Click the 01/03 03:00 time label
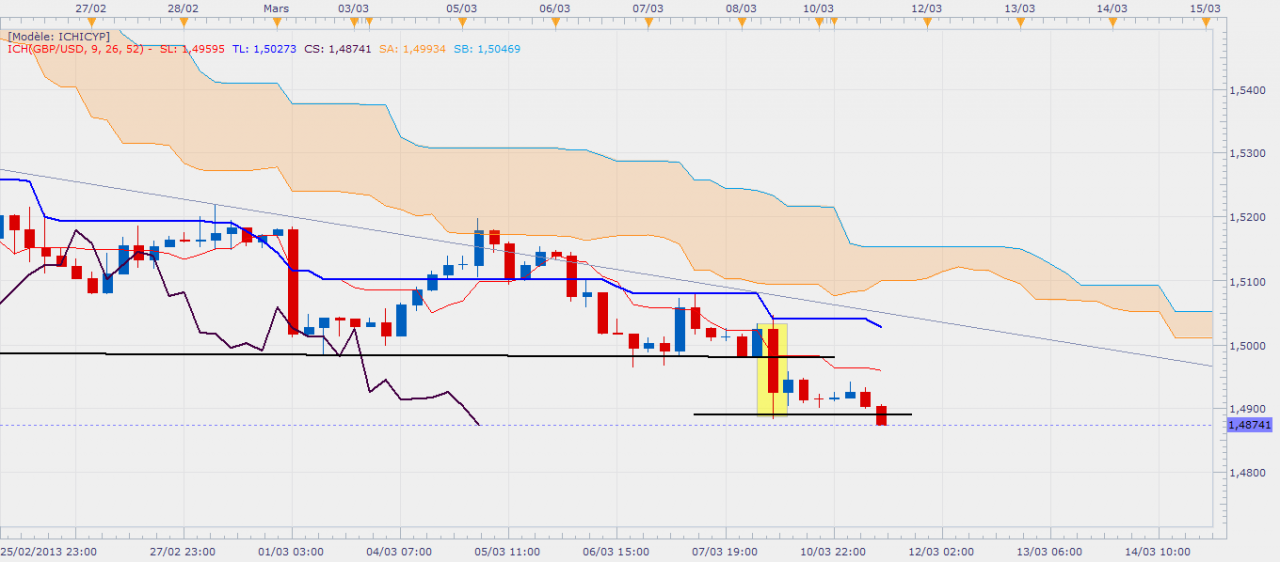The height and width of the screenshot is (562, 1280). 291,551
